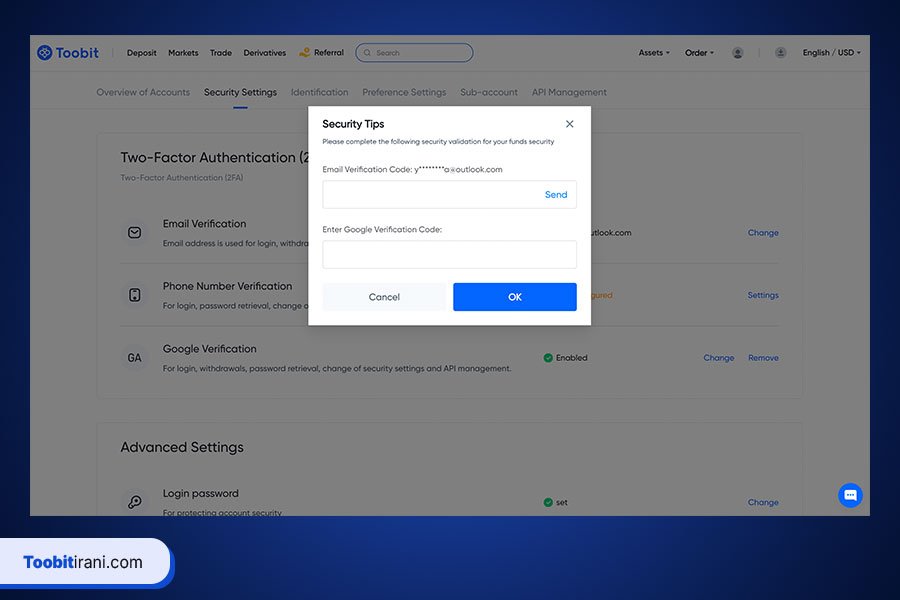Click the Email Verification envelope icon
The image size is (900, 600).
point(134,233)
